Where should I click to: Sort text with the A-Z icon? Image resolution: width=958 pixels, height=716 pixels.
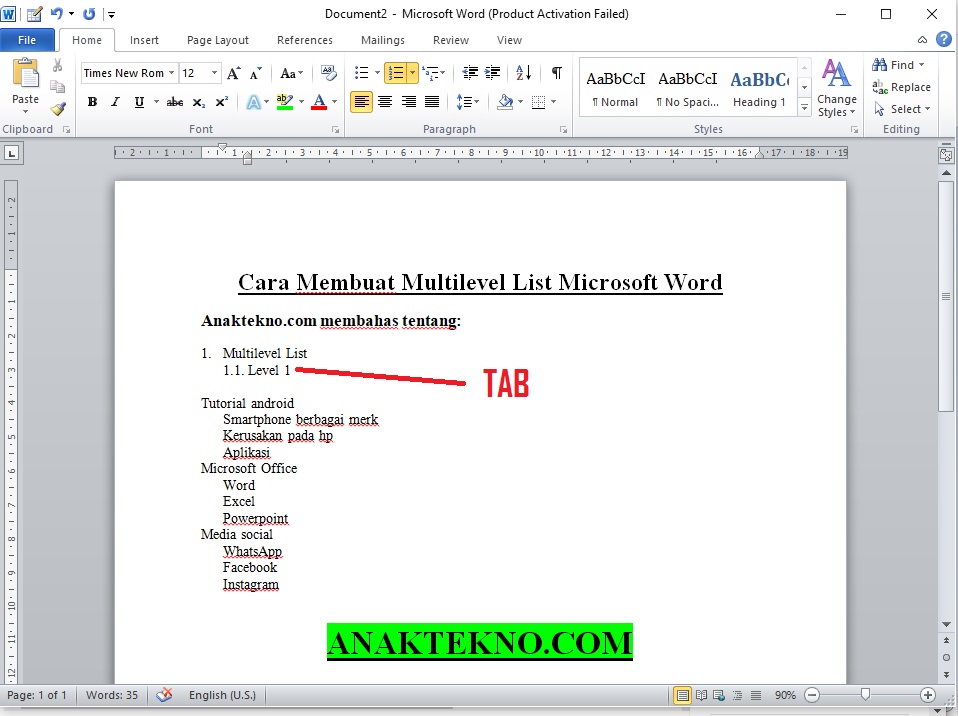[x=524, y=73]
